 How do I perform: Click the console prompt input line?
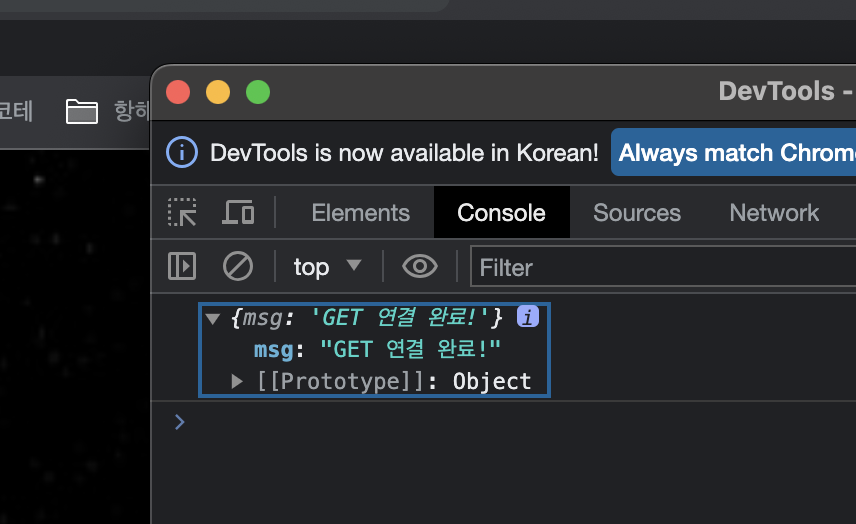513,422
